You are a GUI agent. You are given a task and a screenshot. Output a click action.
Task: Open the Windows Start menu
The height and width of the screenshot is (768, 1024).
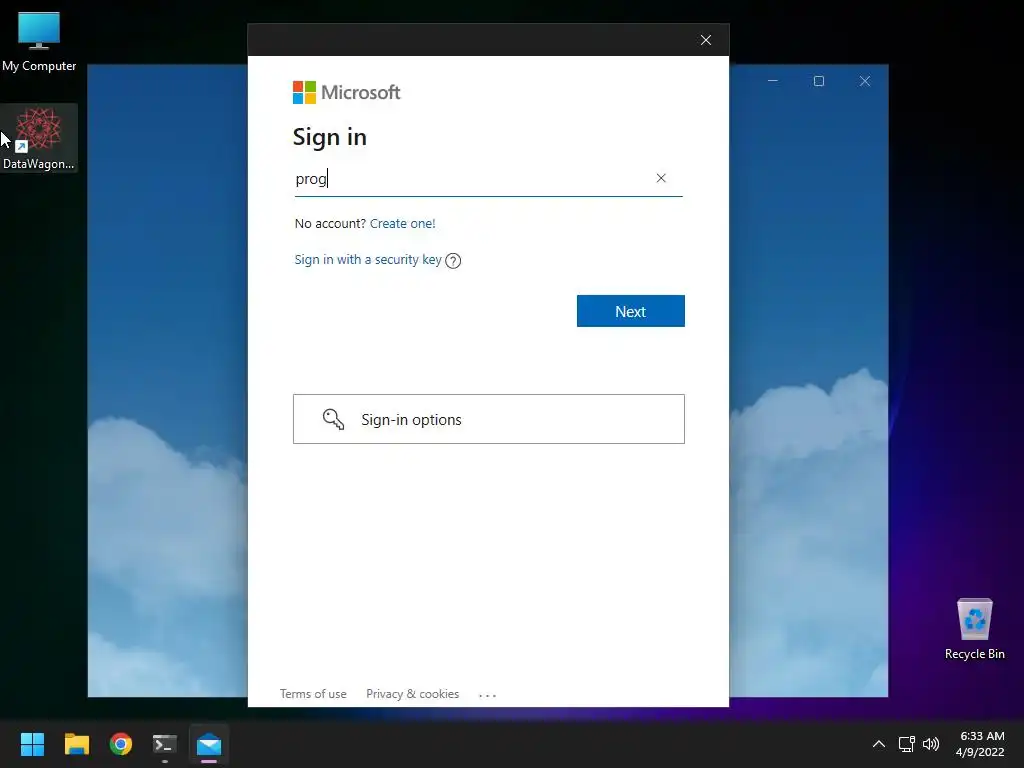tap(32, 744)
